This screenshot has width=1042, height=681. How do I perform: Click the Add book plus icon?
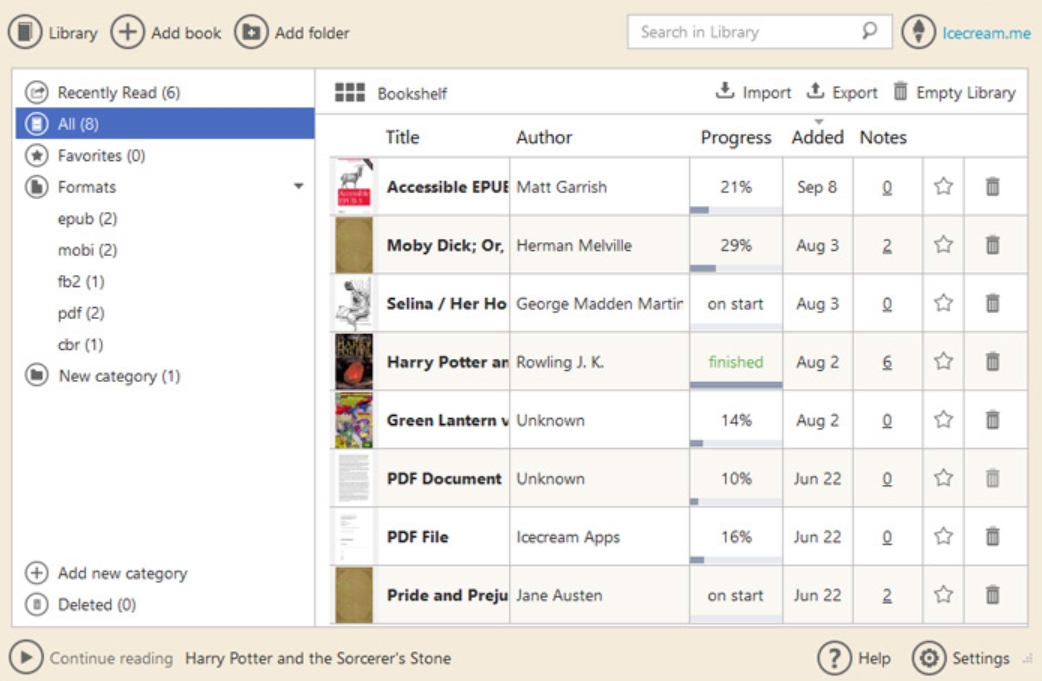(x=127, y=32)
